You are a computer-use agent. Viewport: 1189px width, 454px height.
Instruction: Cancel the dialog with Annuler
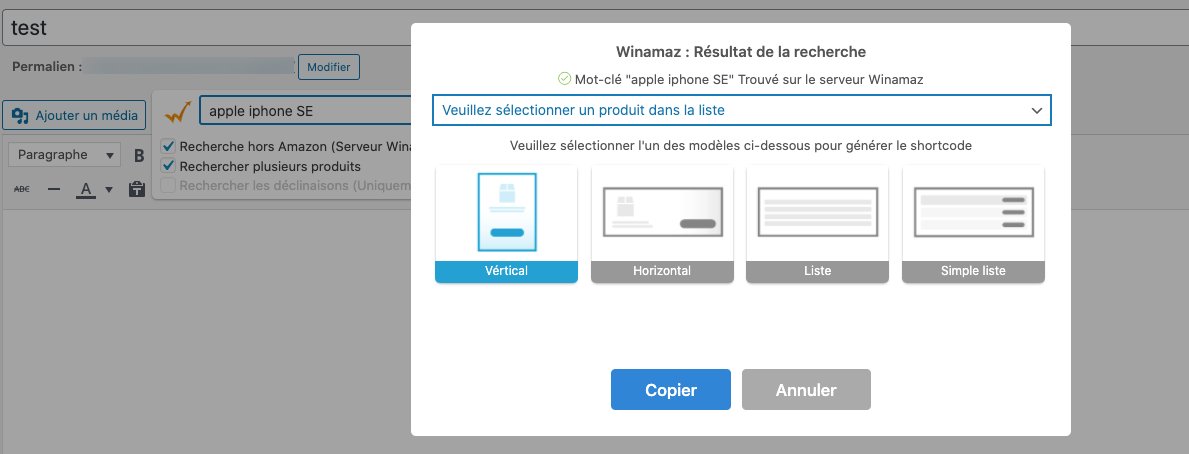click(x=806, y=390)
